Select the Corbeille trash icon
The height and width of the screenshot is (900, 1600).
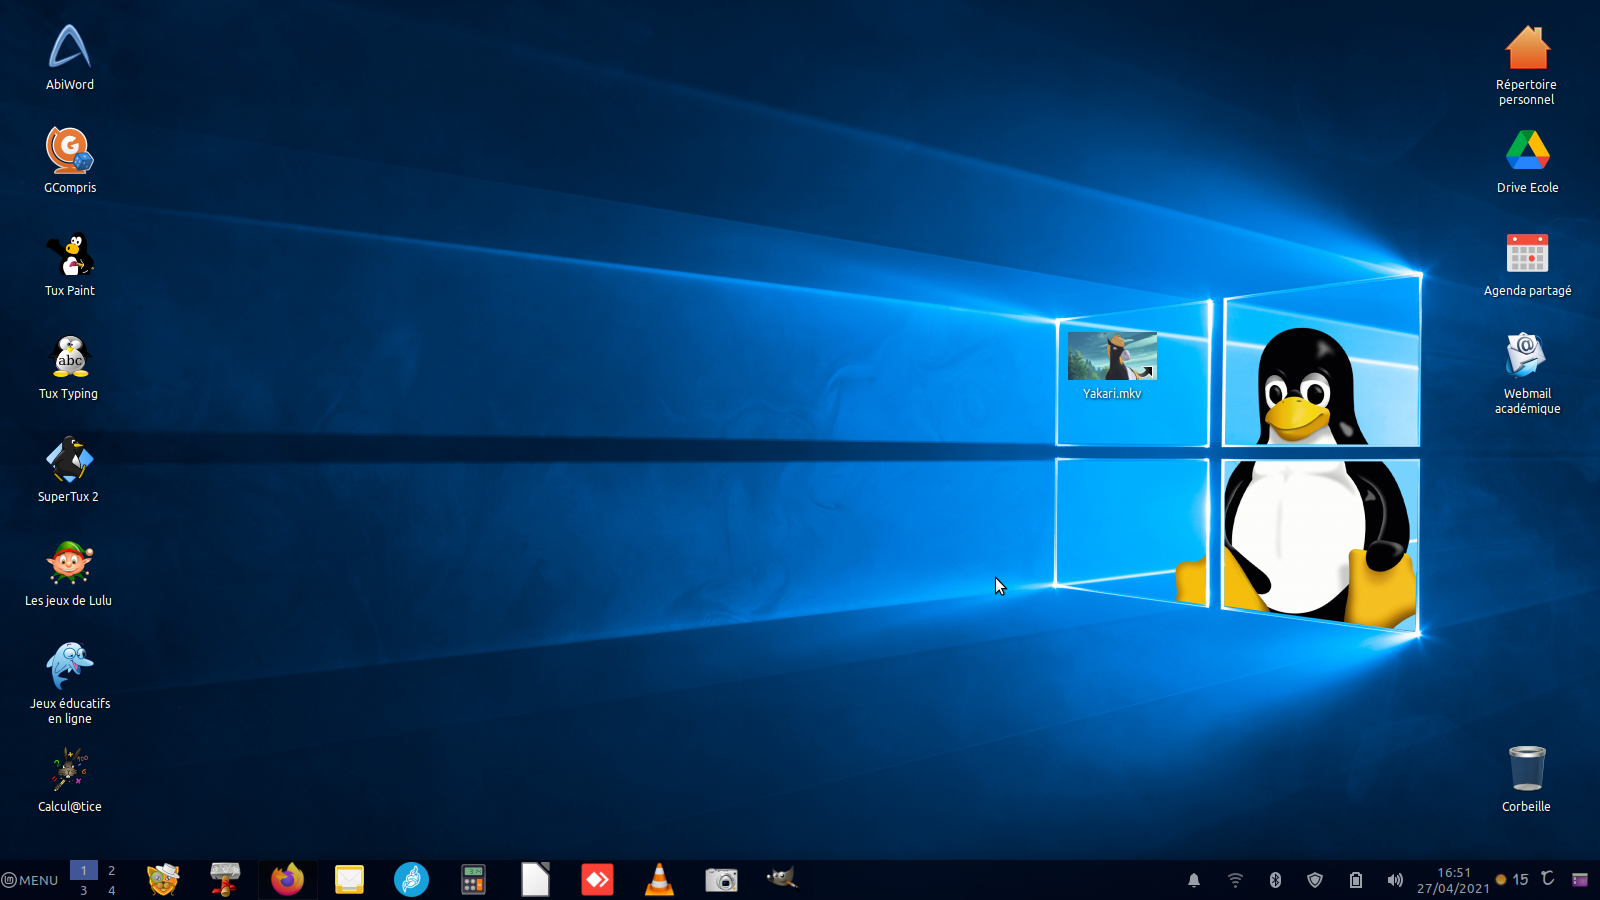pos(1527,780)
